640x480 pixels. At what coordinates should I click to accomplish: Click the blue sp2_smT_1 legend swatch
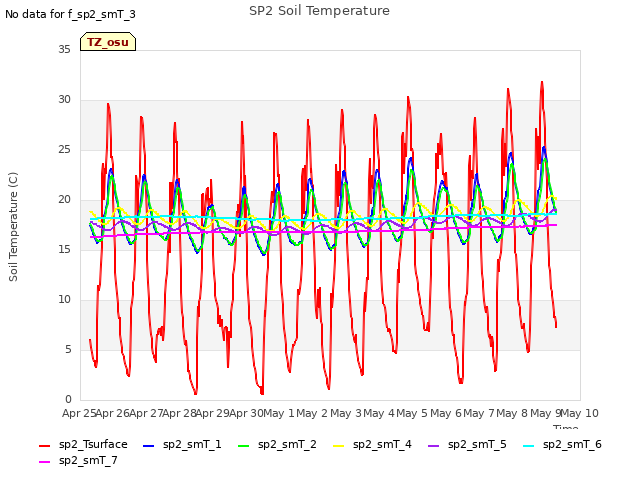tap(149, 446)
